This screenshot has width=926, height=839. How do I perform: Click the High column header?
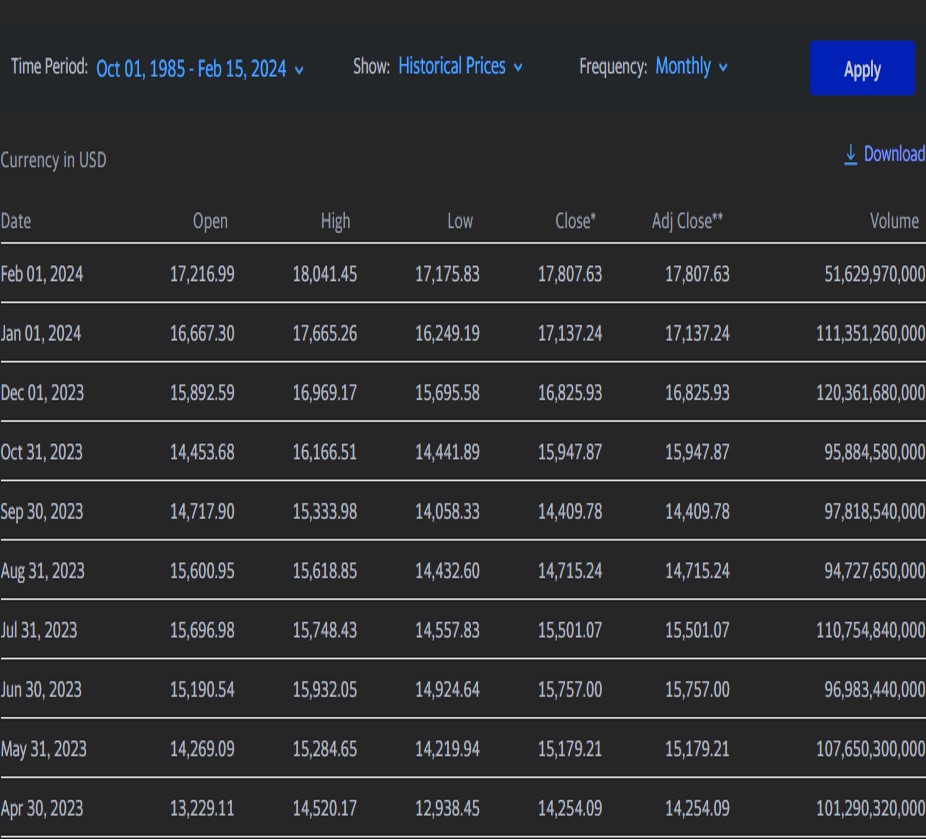pos(335,221)
